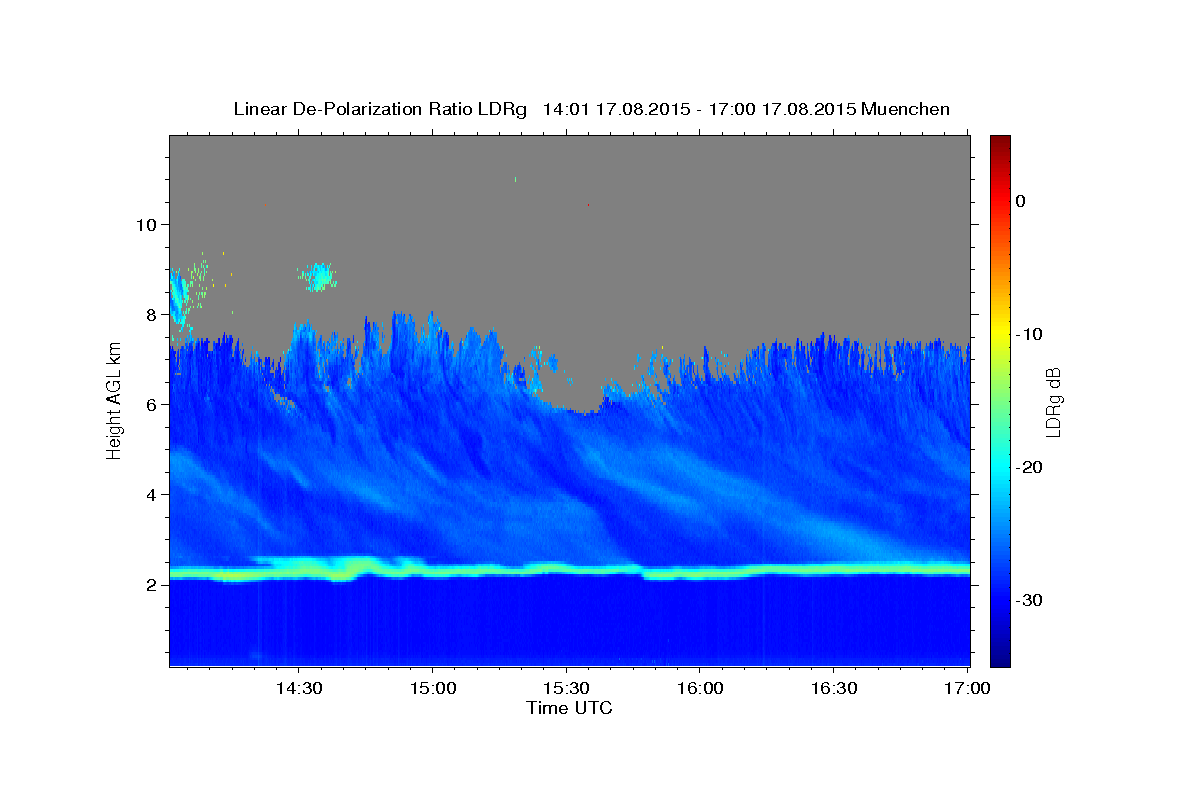This screenshot has width=1200, height=800.
Task: Click the date range text '14:01 17.08.2015'
Action: click(614, 109)
